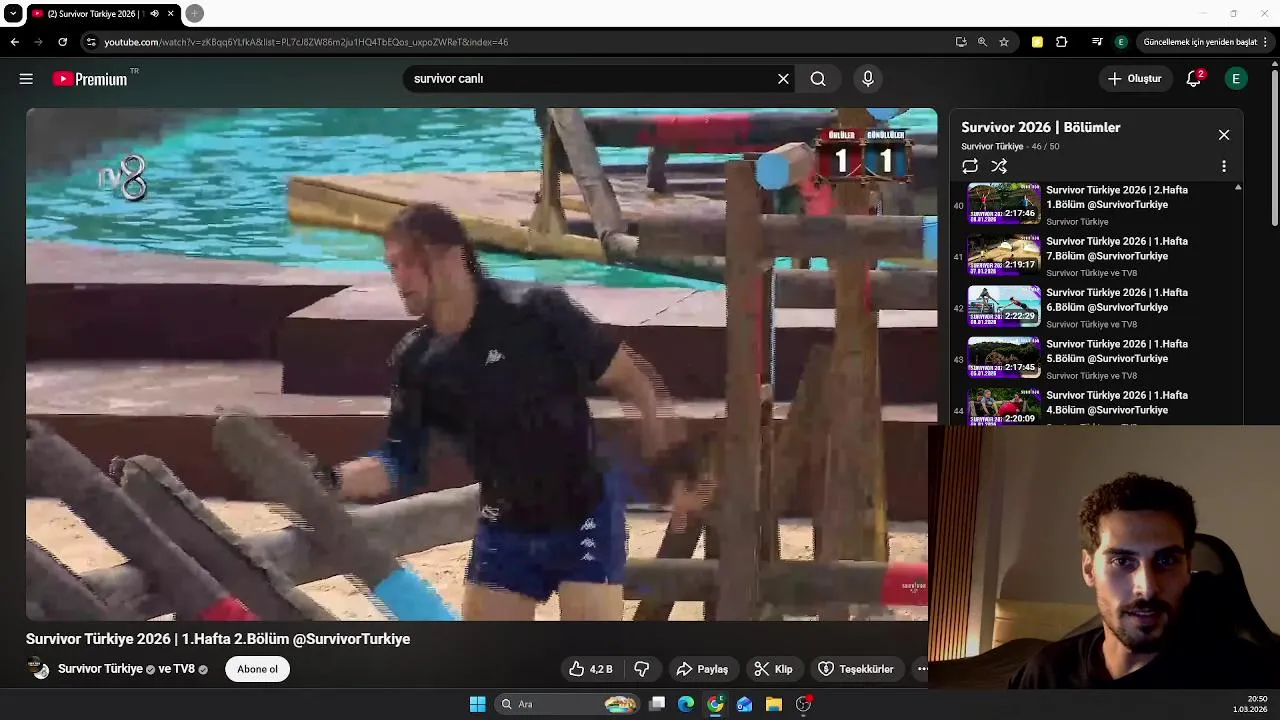Open the zoom magnifier in address bar

point(982,42)
